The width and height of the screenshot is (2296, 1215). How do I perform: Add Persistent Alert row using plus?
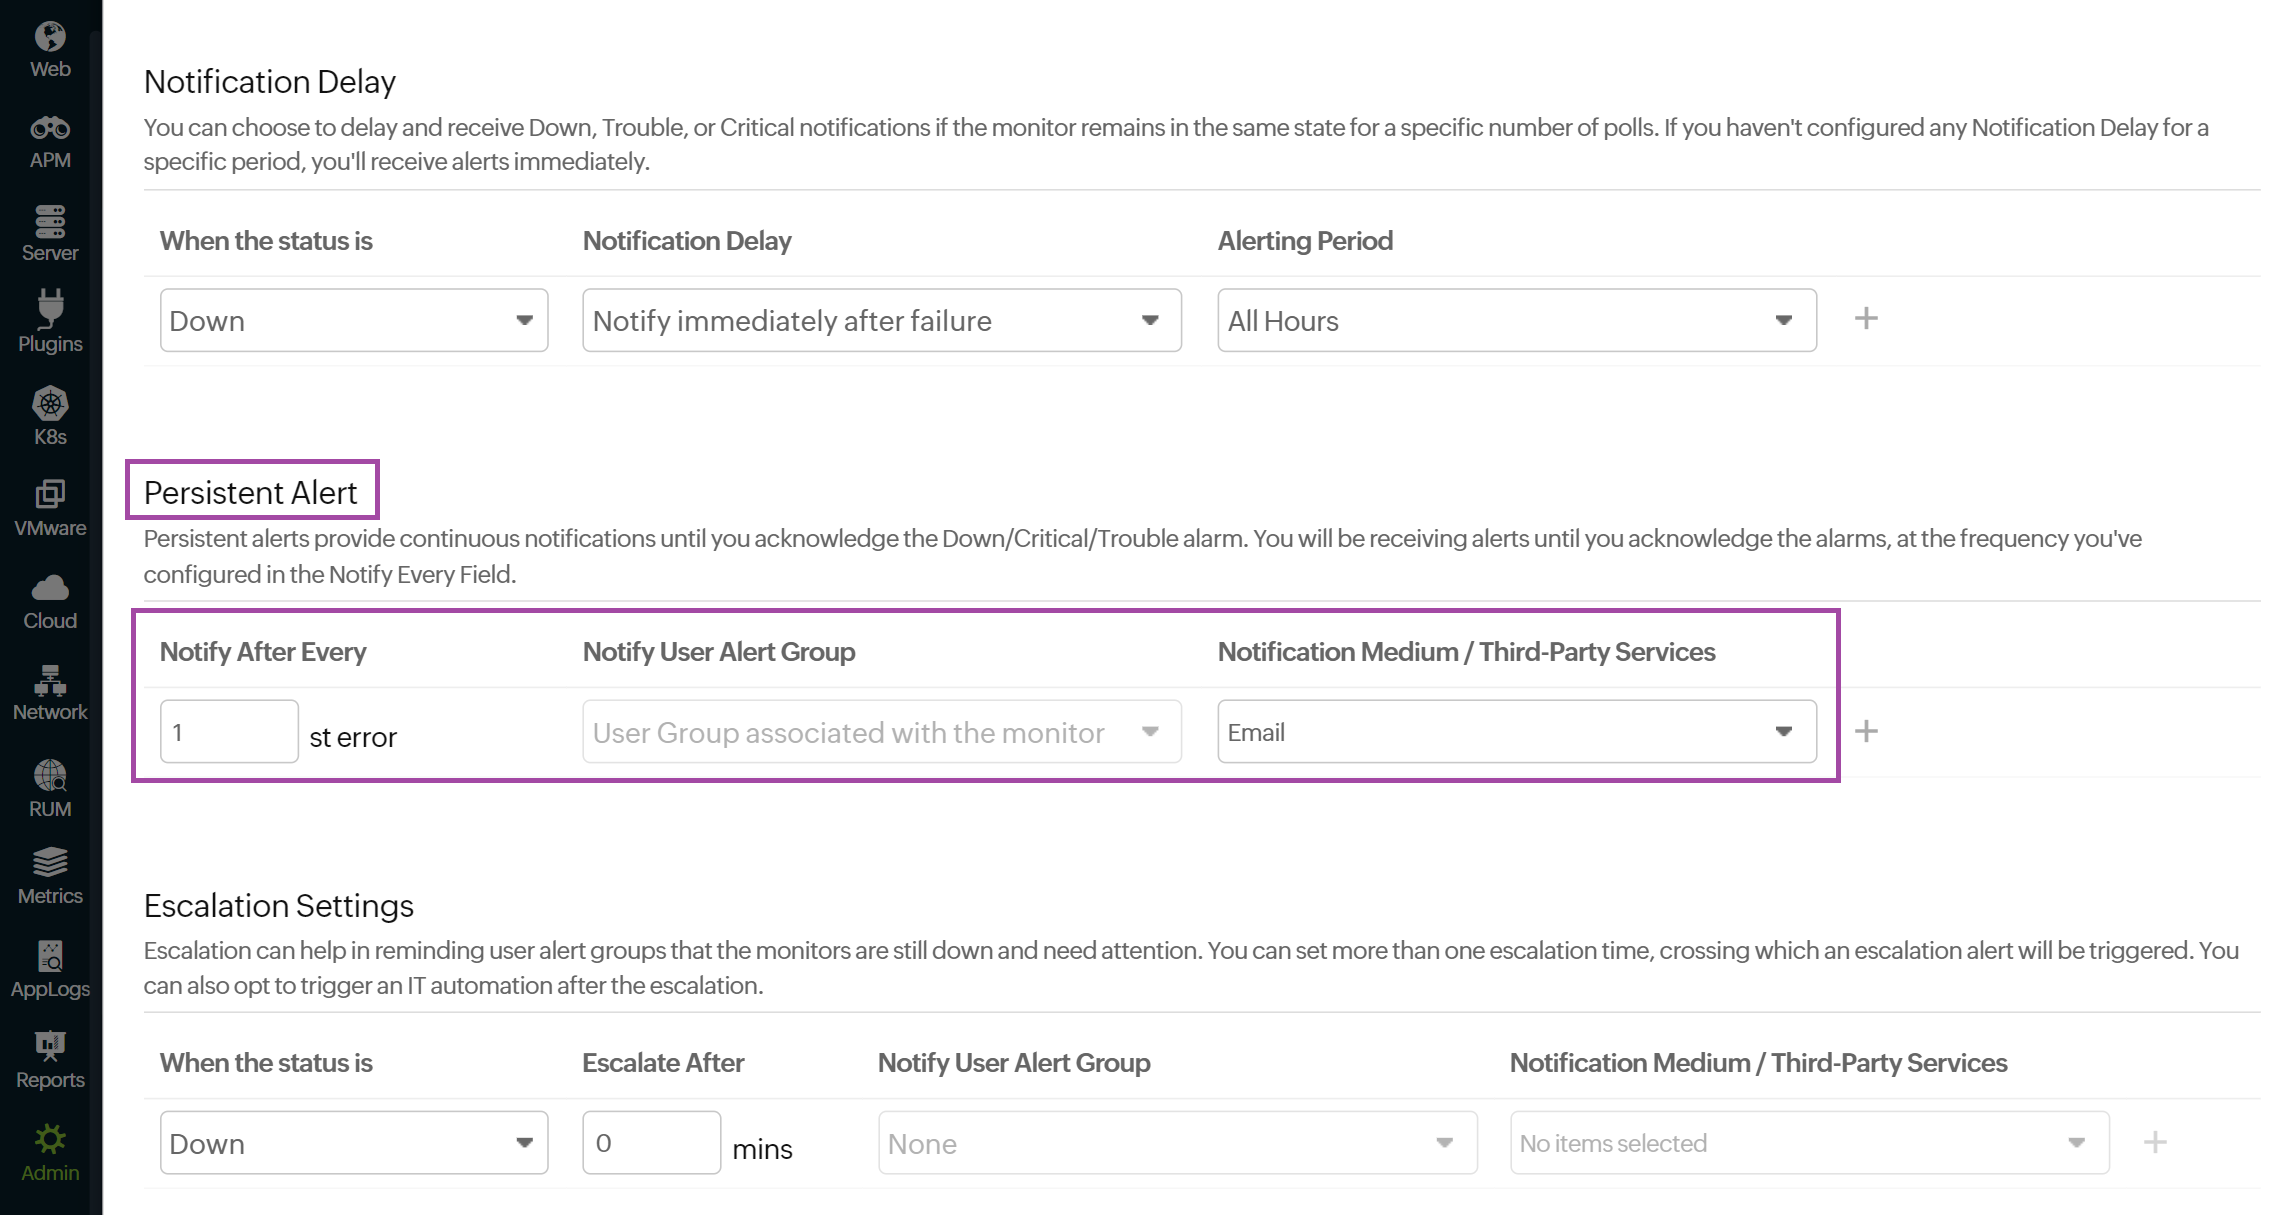[1866, 731]
